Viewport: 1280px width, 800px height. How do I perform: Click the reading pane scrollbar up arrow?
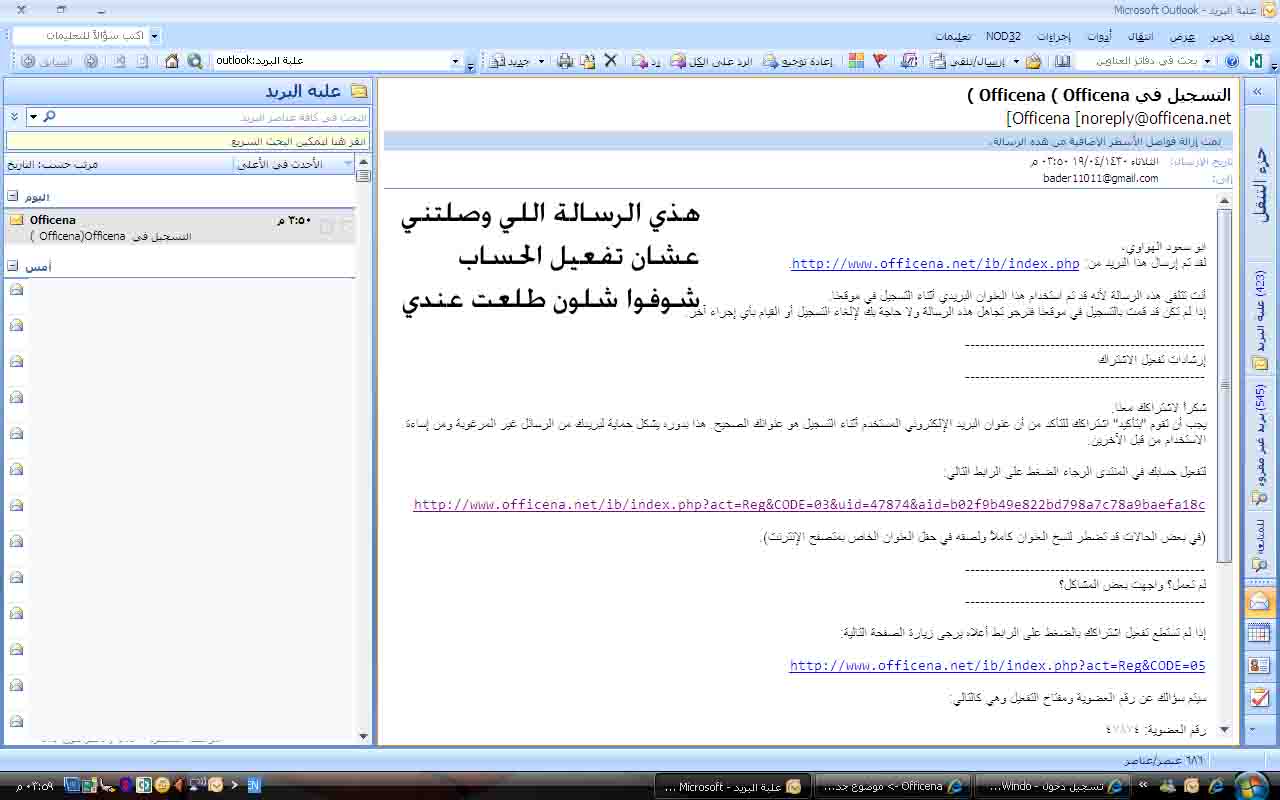(1224, 201)
